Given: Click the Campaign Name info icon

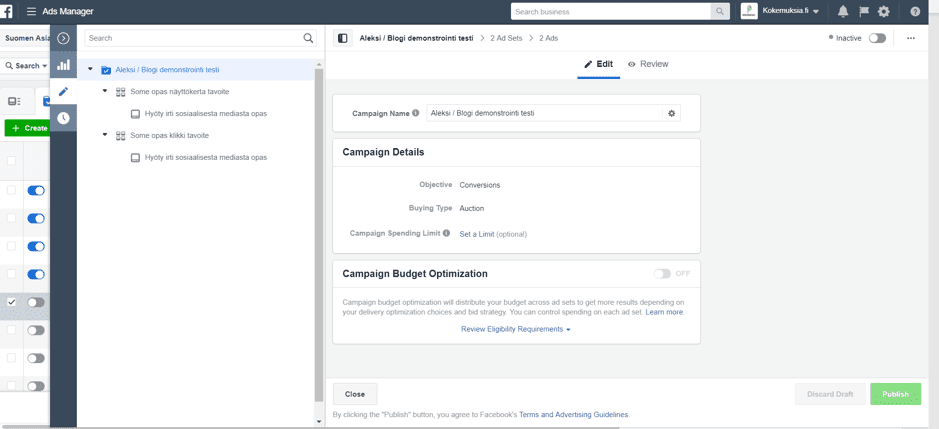Looking at the screenshot, I should click(416, 113).
